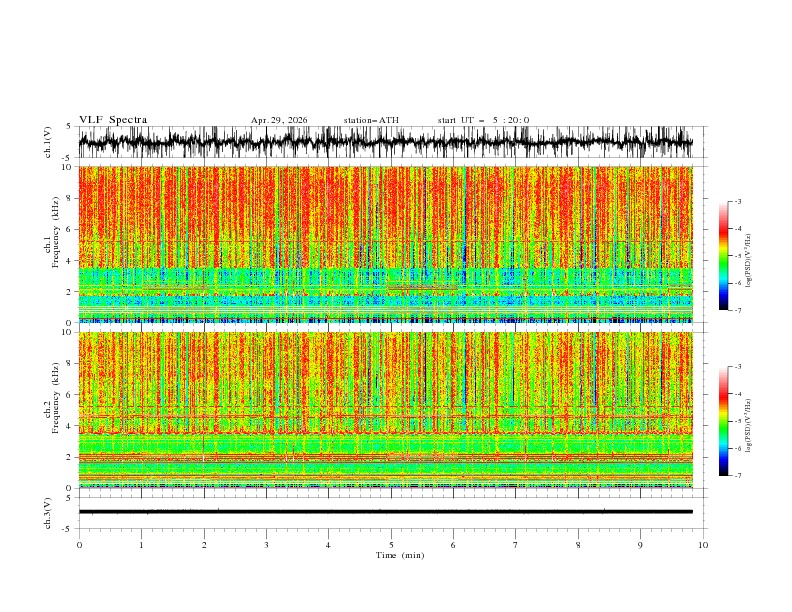
Task: Click the "Time (min)" axis label
Action: 400,555
